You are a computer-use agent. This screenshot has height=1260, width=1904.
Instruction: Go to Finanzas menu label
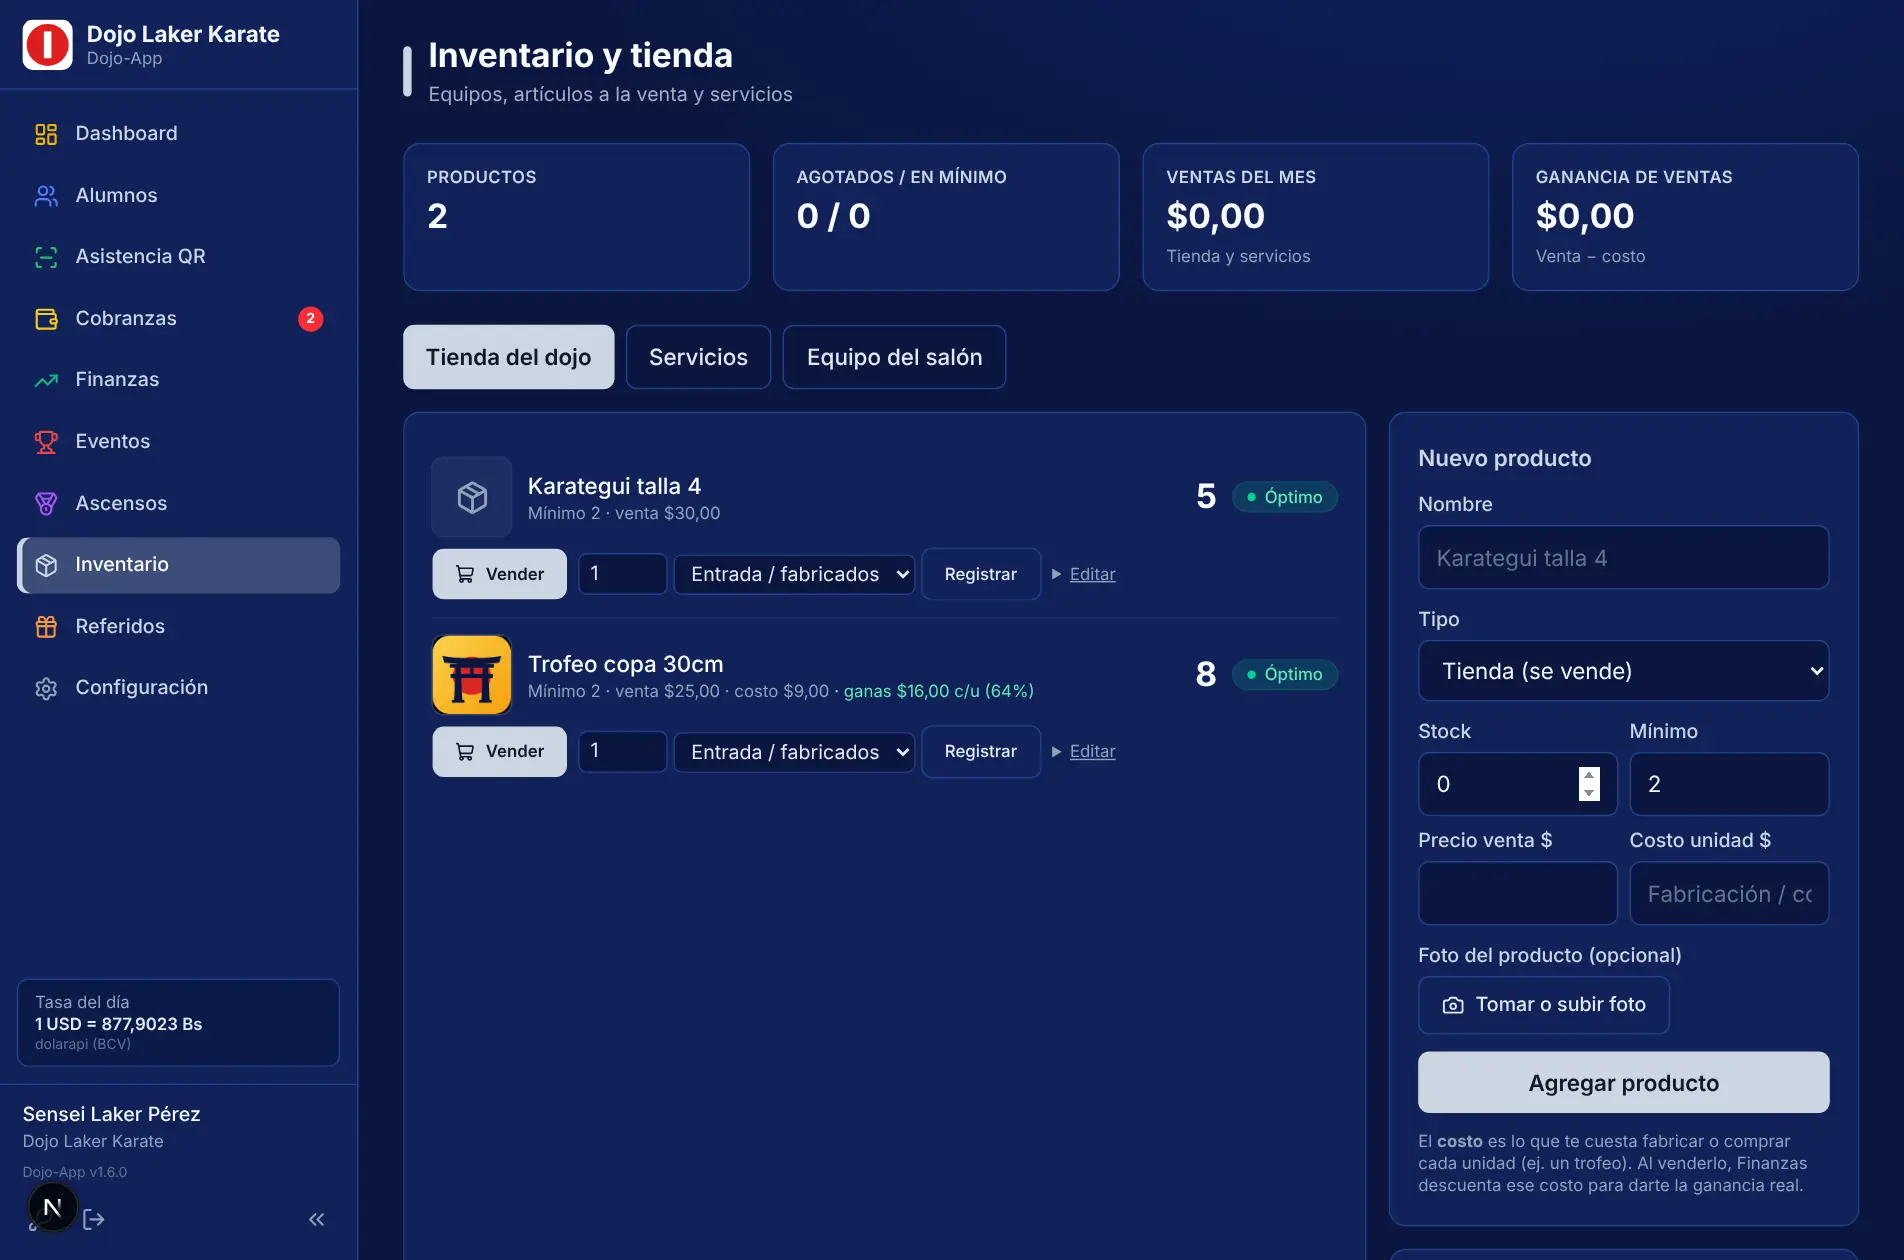117,380
